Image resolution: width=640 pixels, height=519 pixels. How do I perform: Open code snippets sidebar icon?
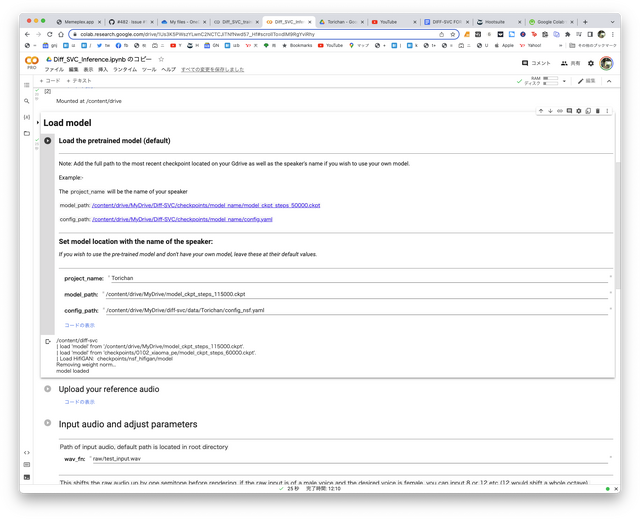coord(27,452)
